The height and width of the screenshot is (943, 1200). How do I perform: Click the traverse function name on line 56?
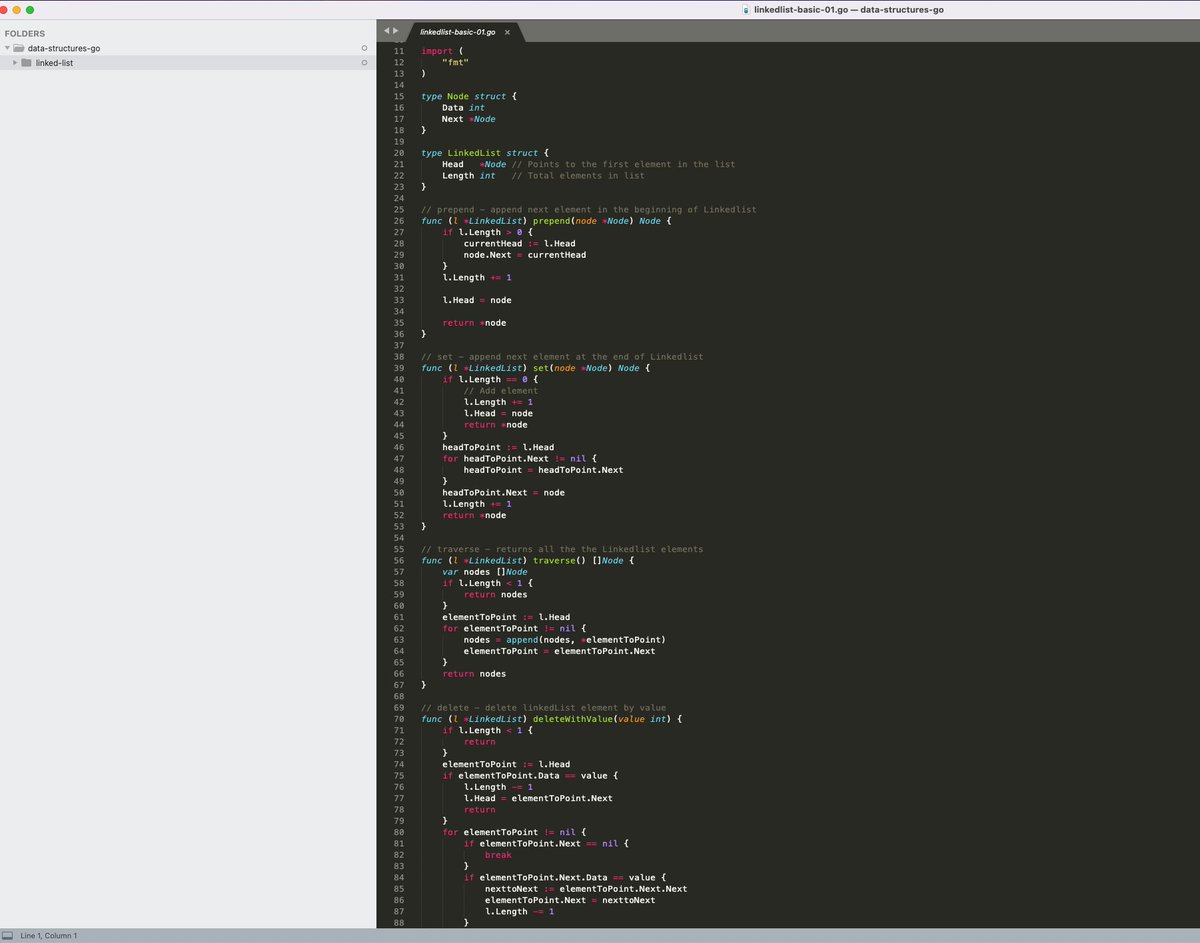(x=552, y=560)
